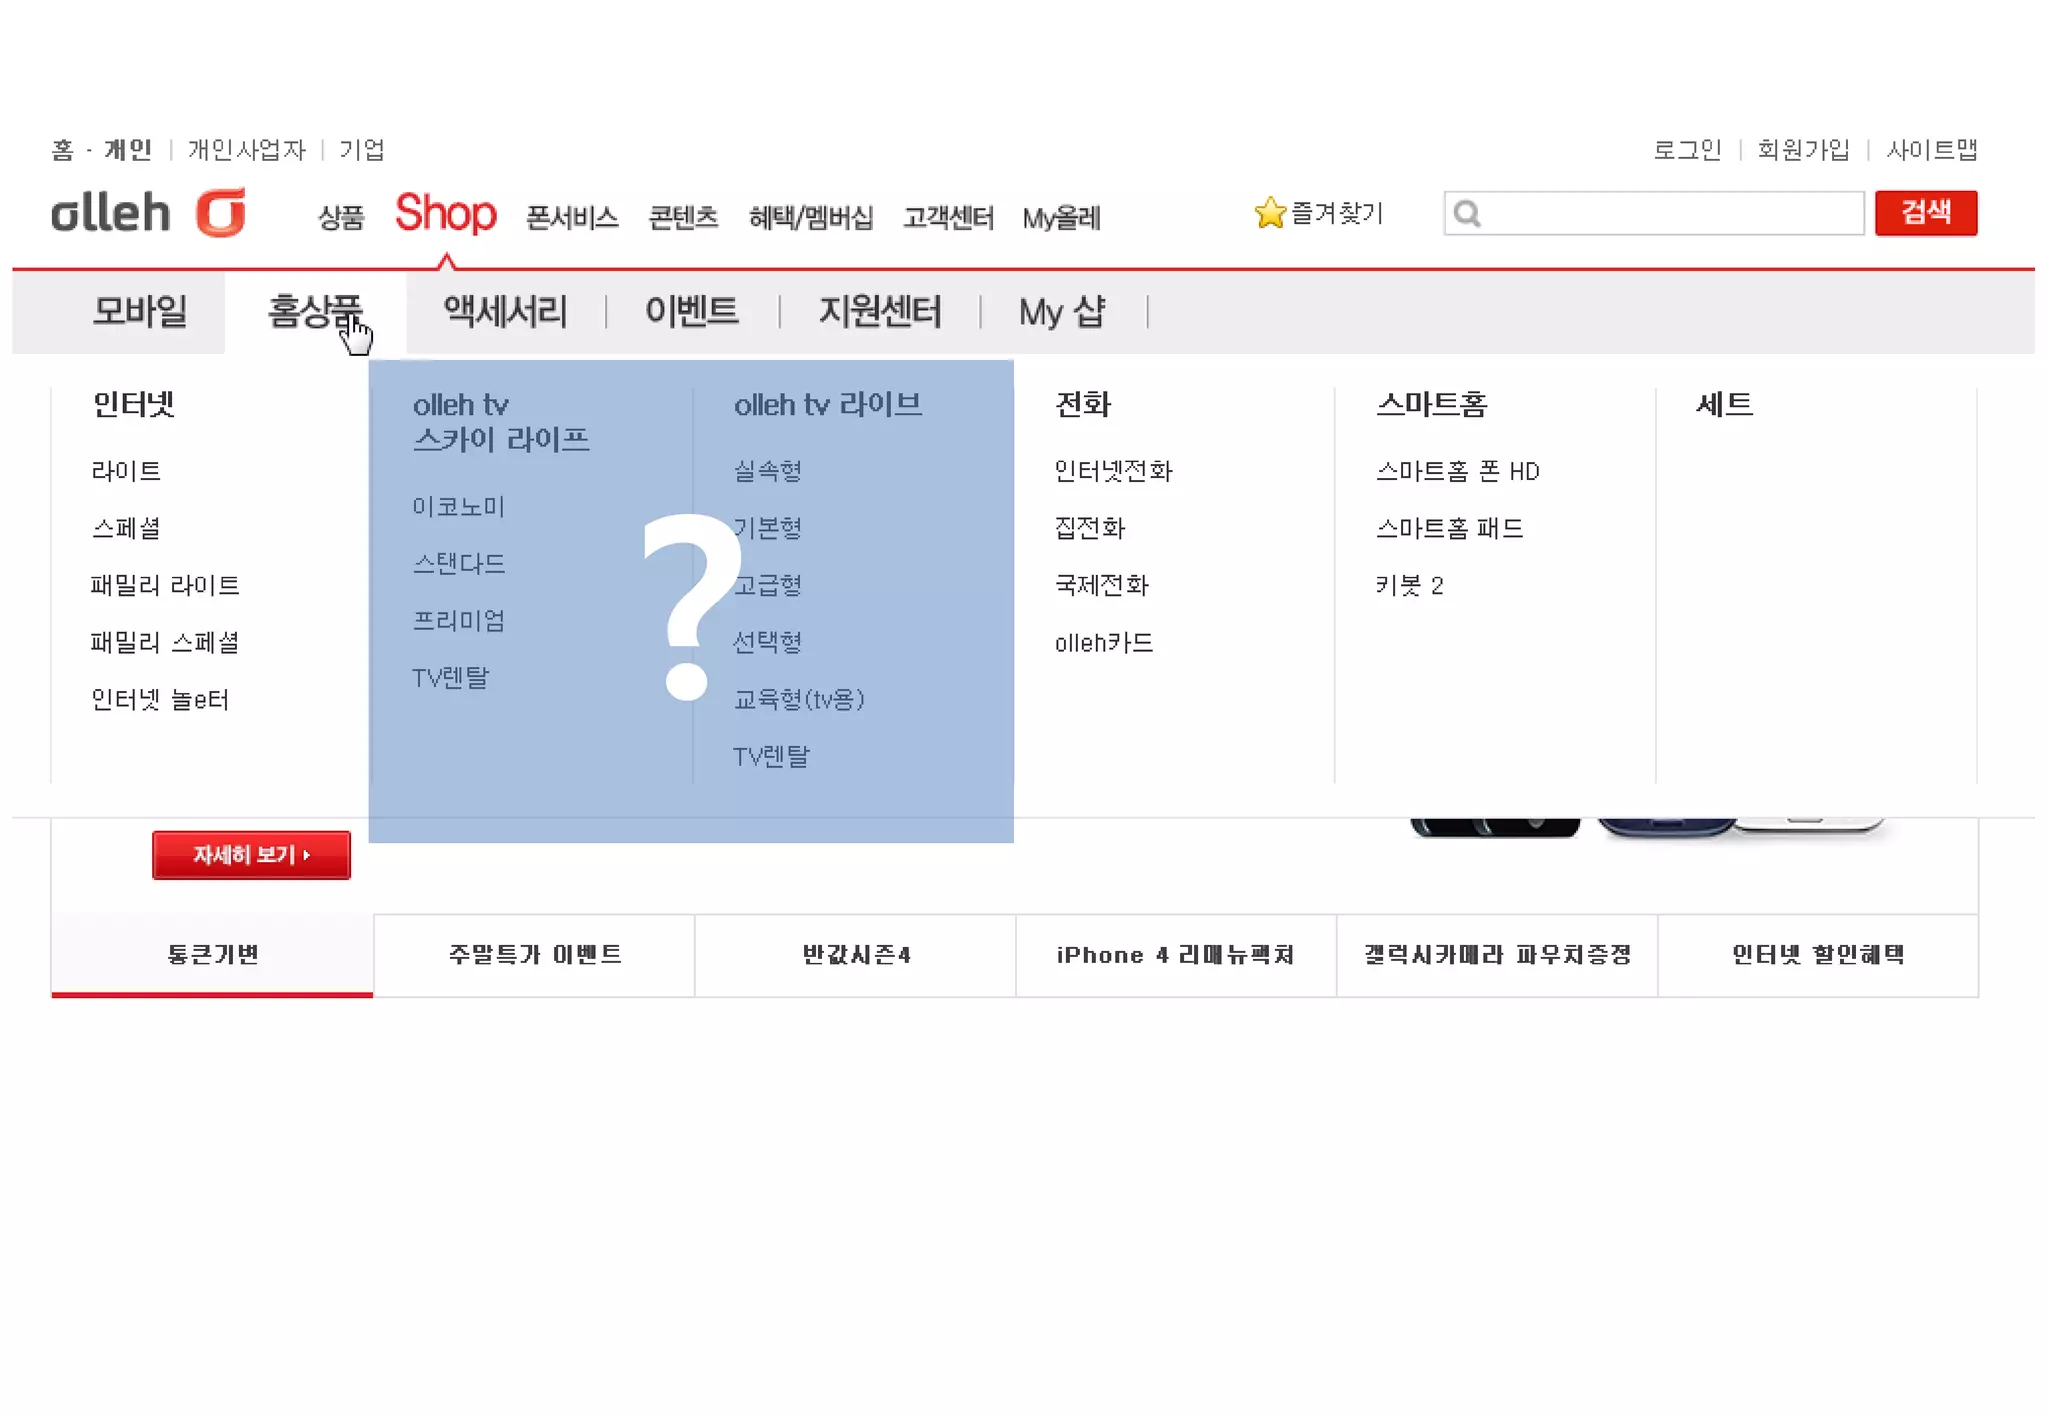Open the 인터넷 할인혜택 tab

pos(1817,955)
